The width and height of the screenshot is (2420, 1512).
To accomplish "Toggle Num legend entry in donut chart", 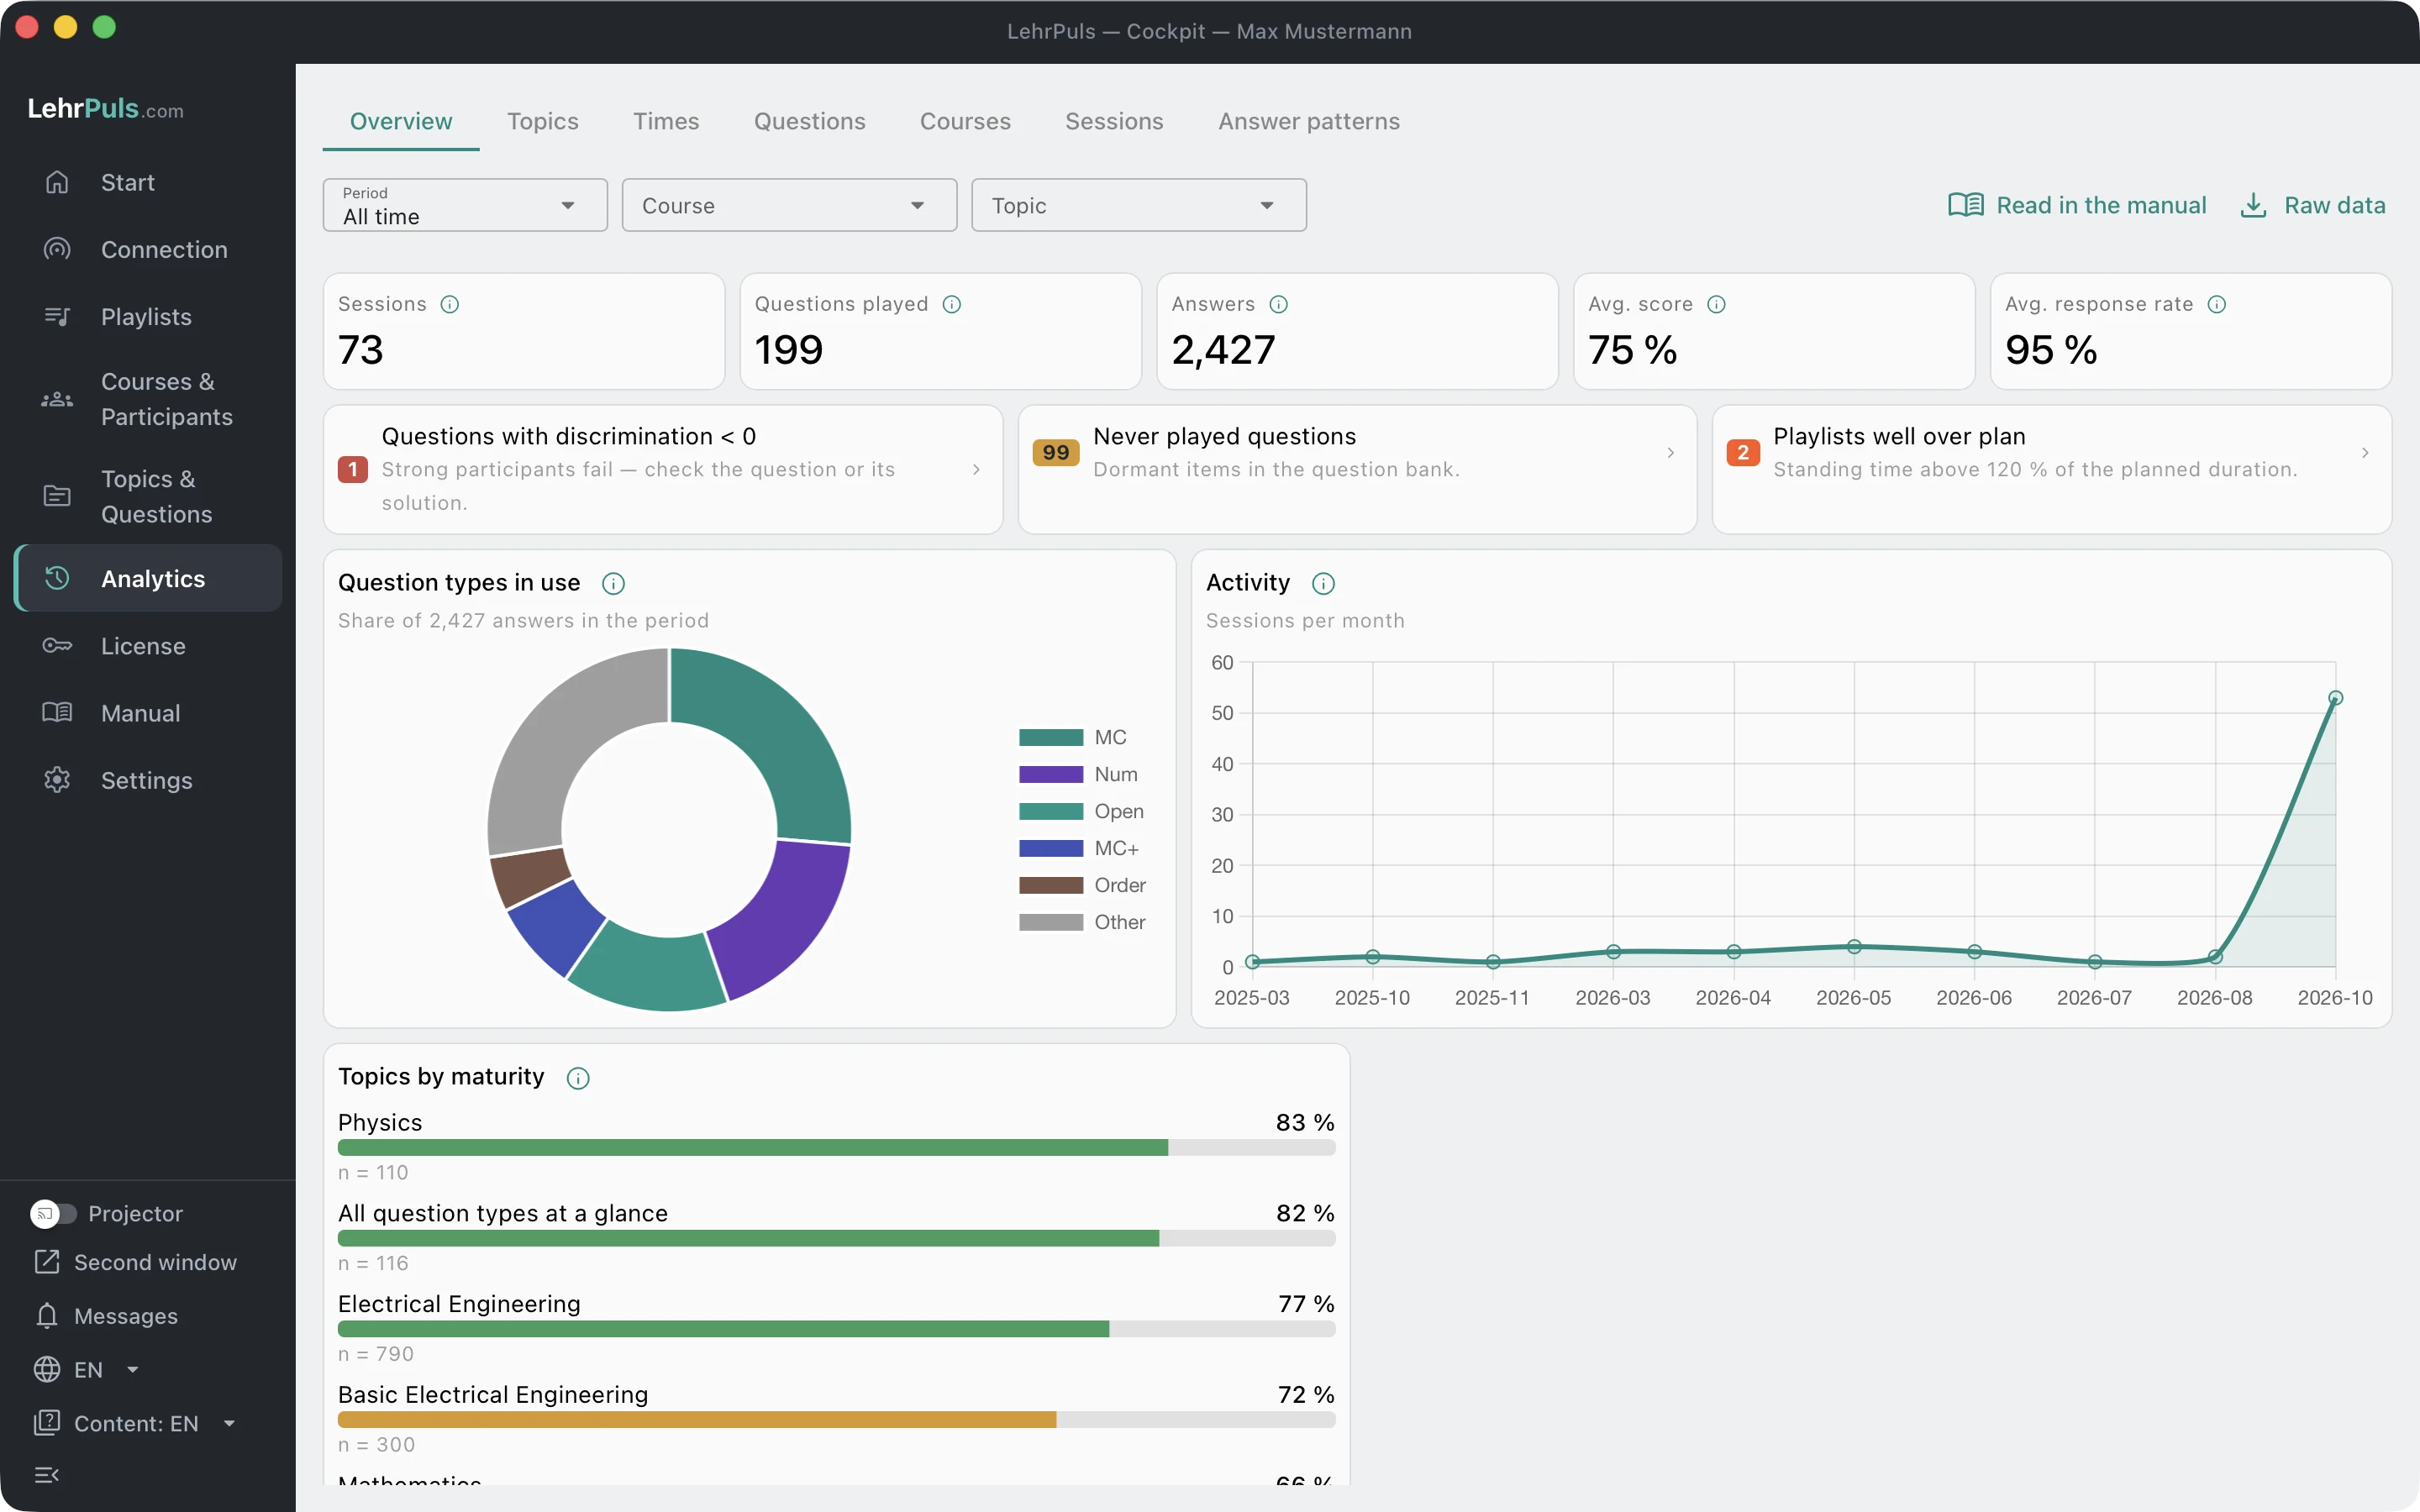I will [1078, 774].
